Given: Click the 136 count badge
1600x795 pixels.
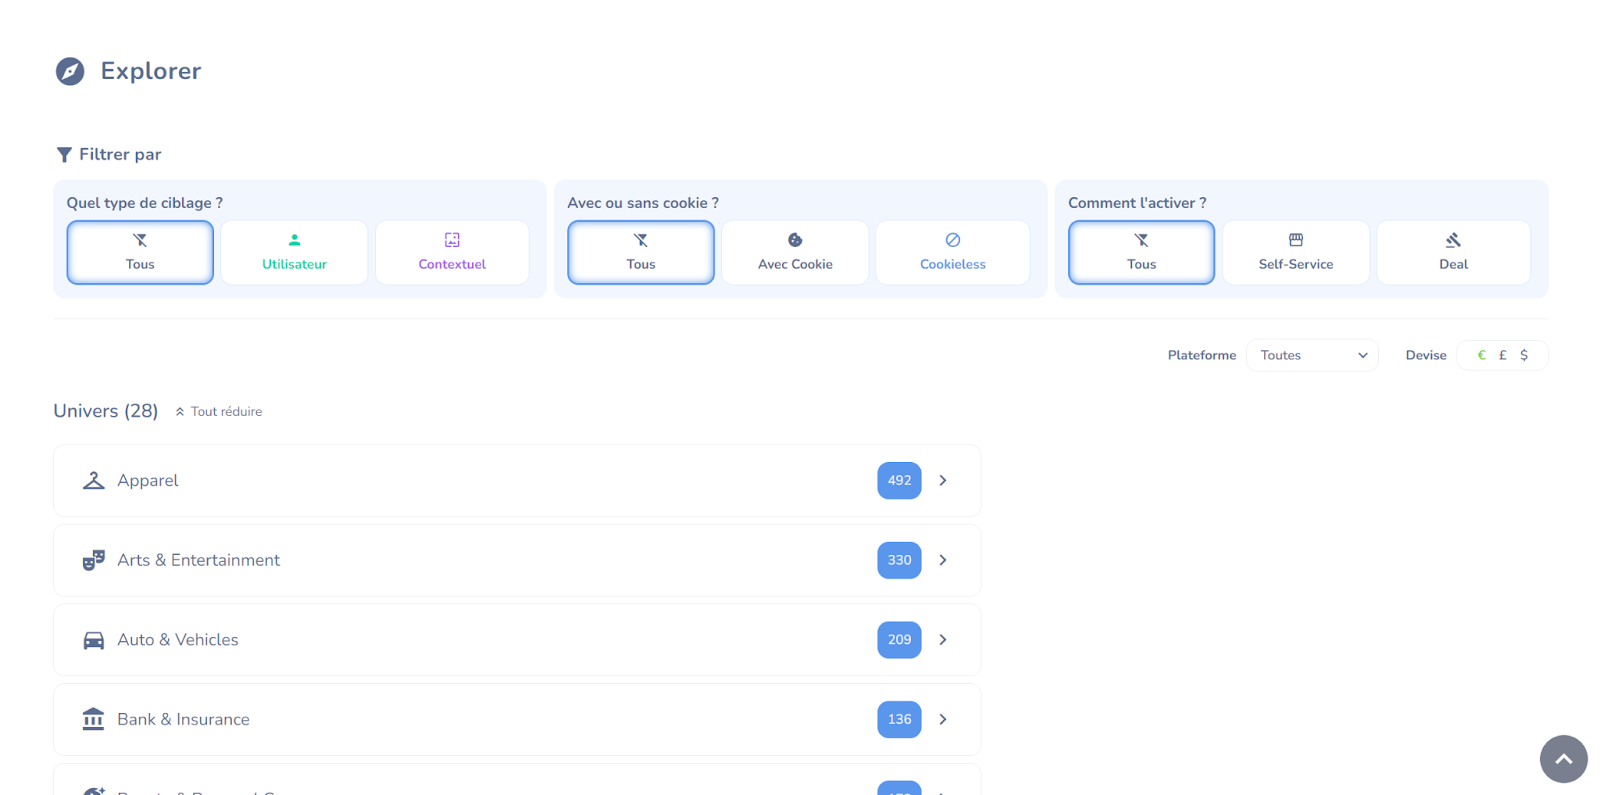Looking at the screenshot, I should [x=899, y=719].
